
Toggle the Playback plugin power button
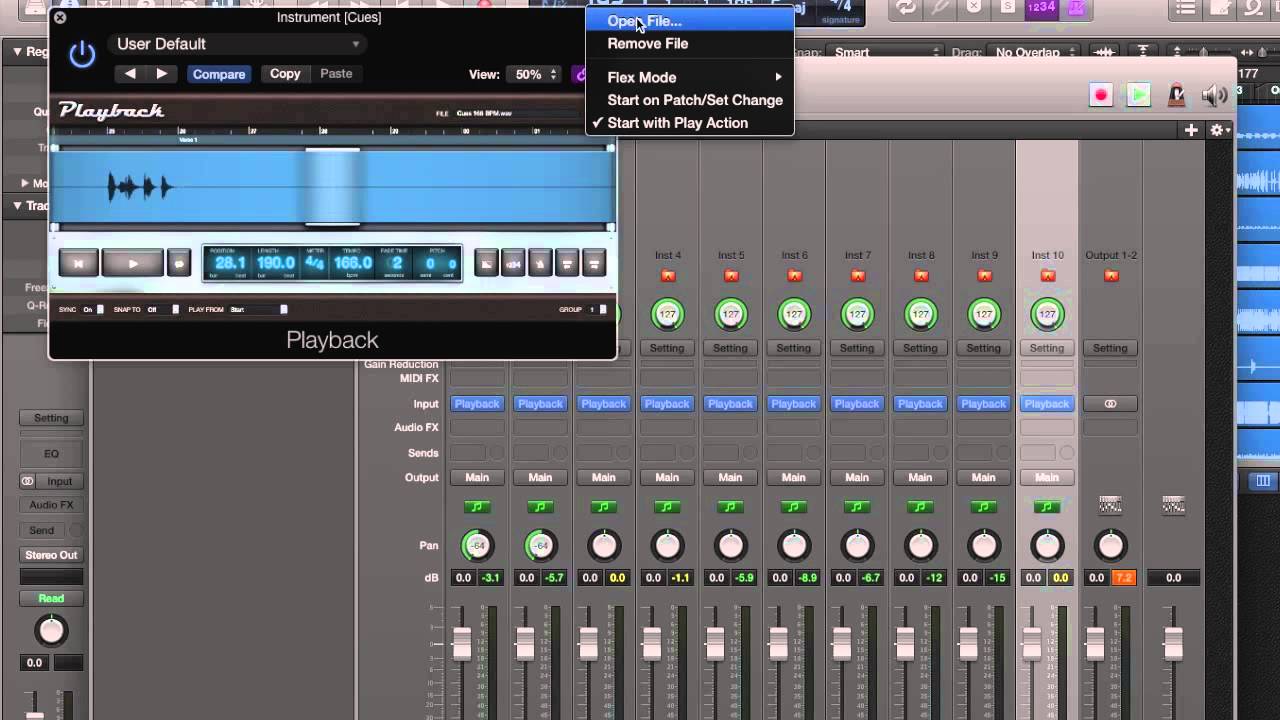point(82,55)
